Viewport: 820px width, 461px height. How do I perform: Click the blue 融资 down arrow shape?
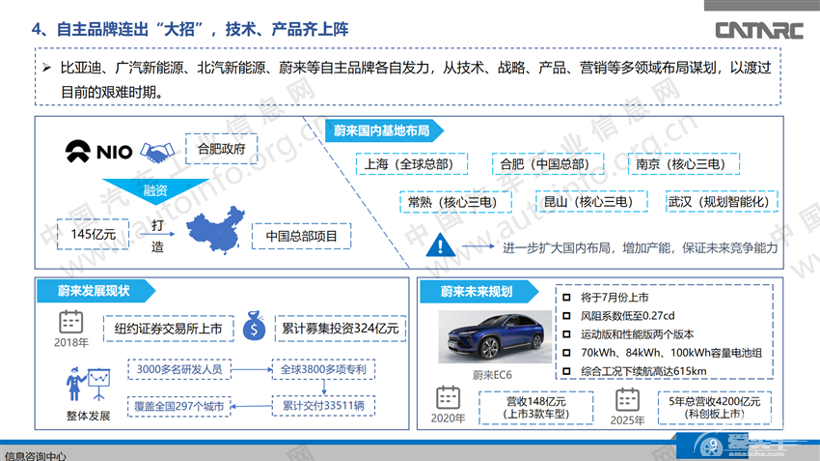click(156, 191)
